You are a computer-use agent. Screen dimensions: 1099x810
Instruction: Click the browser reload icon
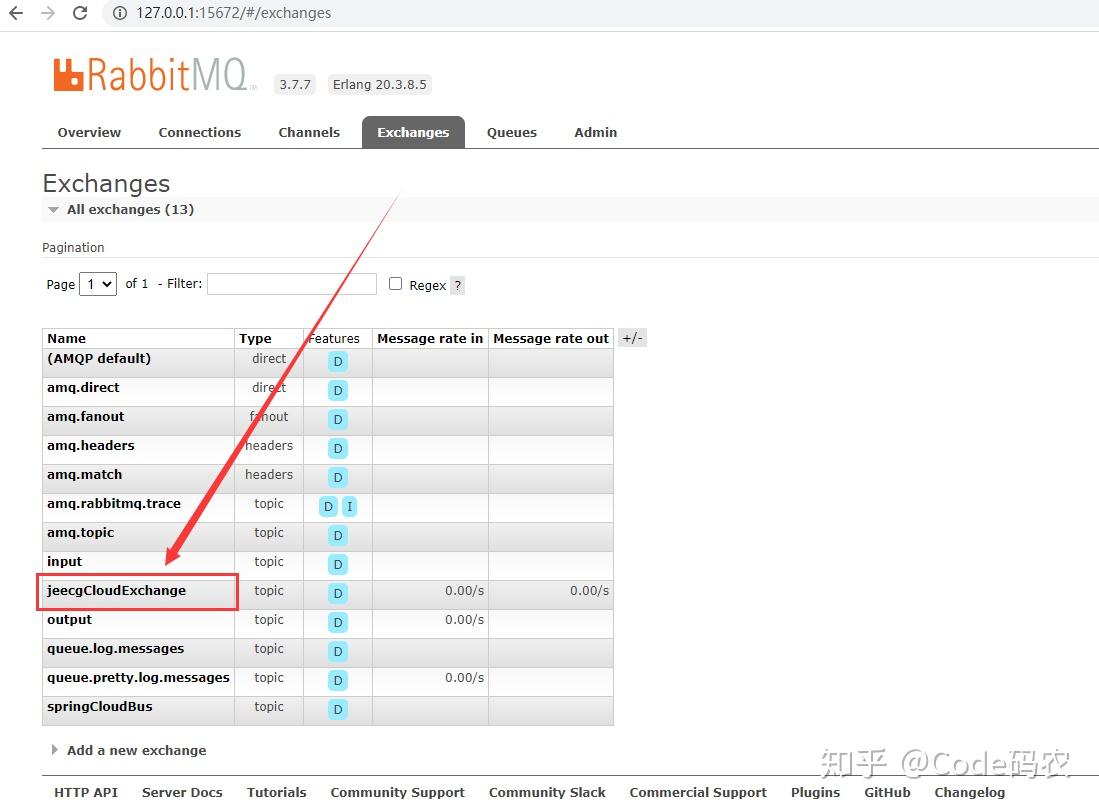80,13
